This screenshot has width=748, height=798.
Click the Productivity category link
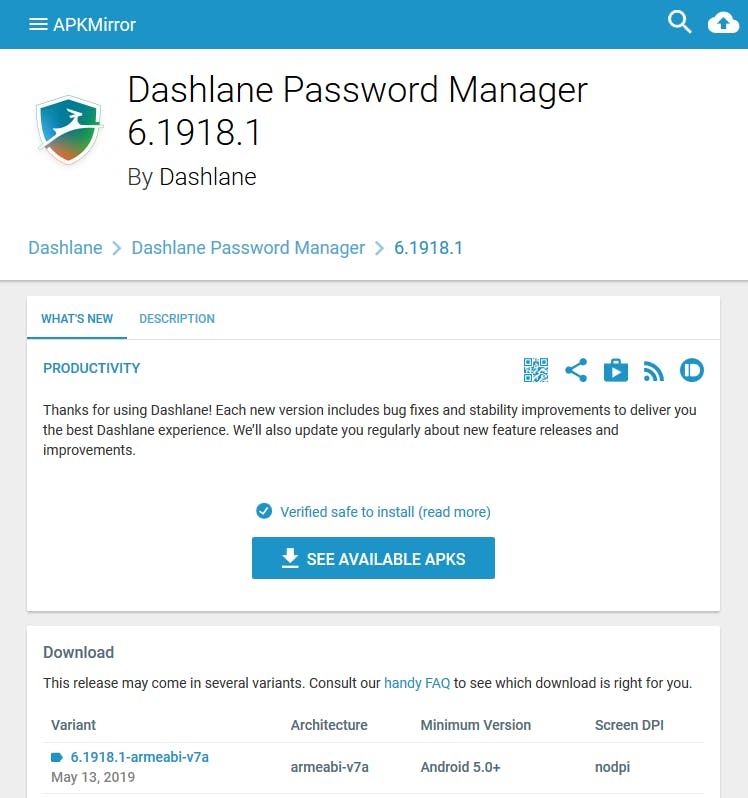click(x=92, y=368)
